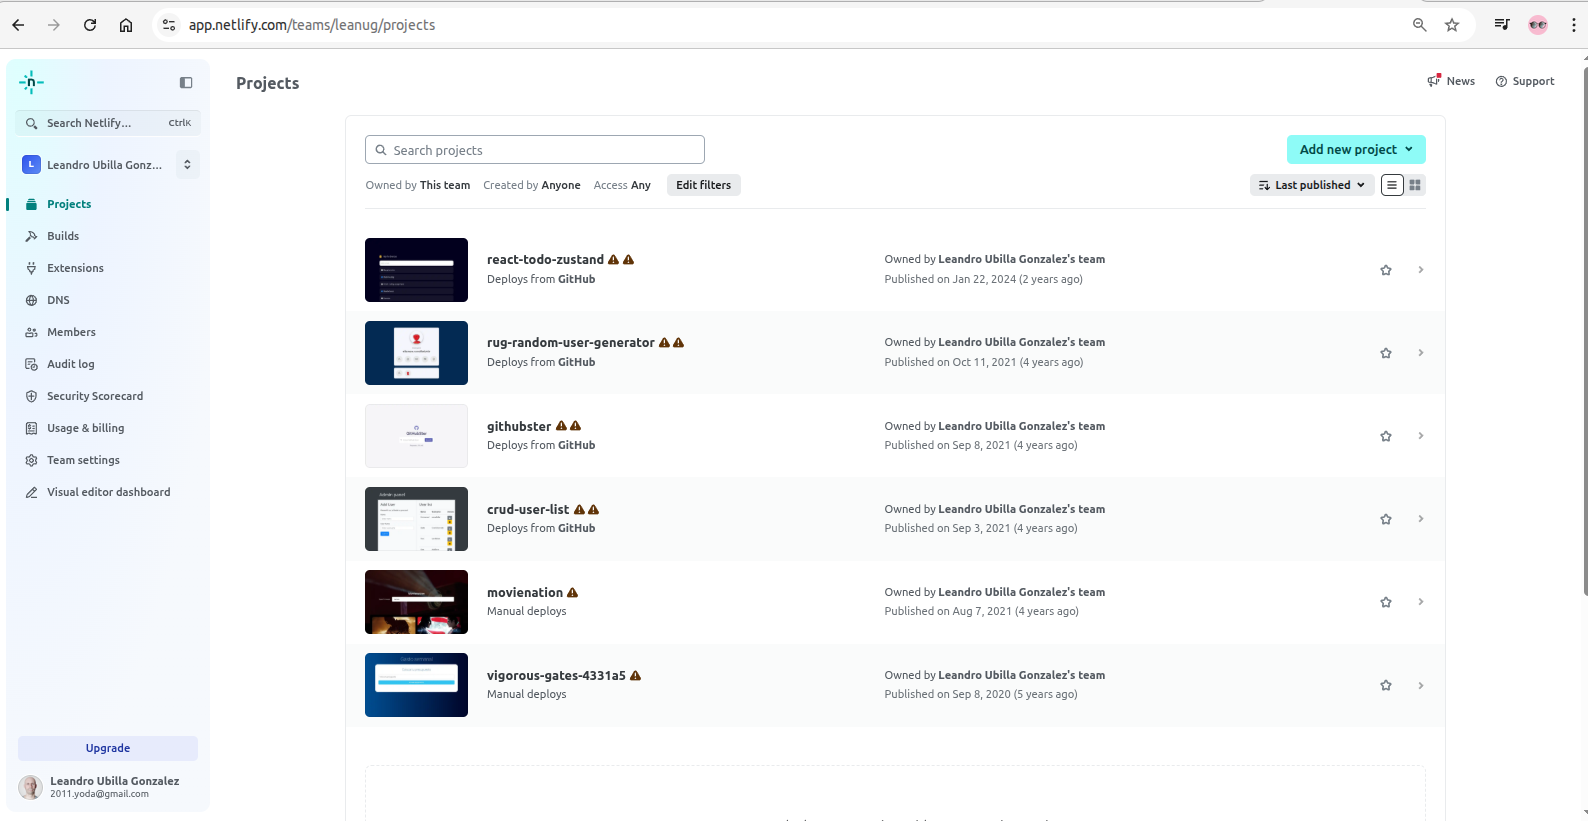This screenshot has height=821, width=1588.
Task: Open the News announcements icon
Action: (x=1434, y=81)
